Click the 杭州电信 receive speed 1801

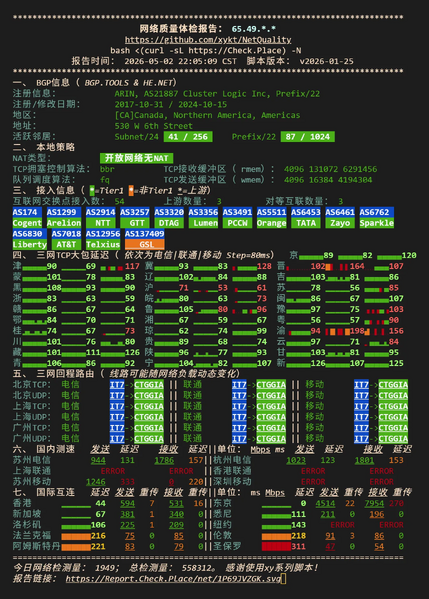pyautogui.click(x=364, y=460)
